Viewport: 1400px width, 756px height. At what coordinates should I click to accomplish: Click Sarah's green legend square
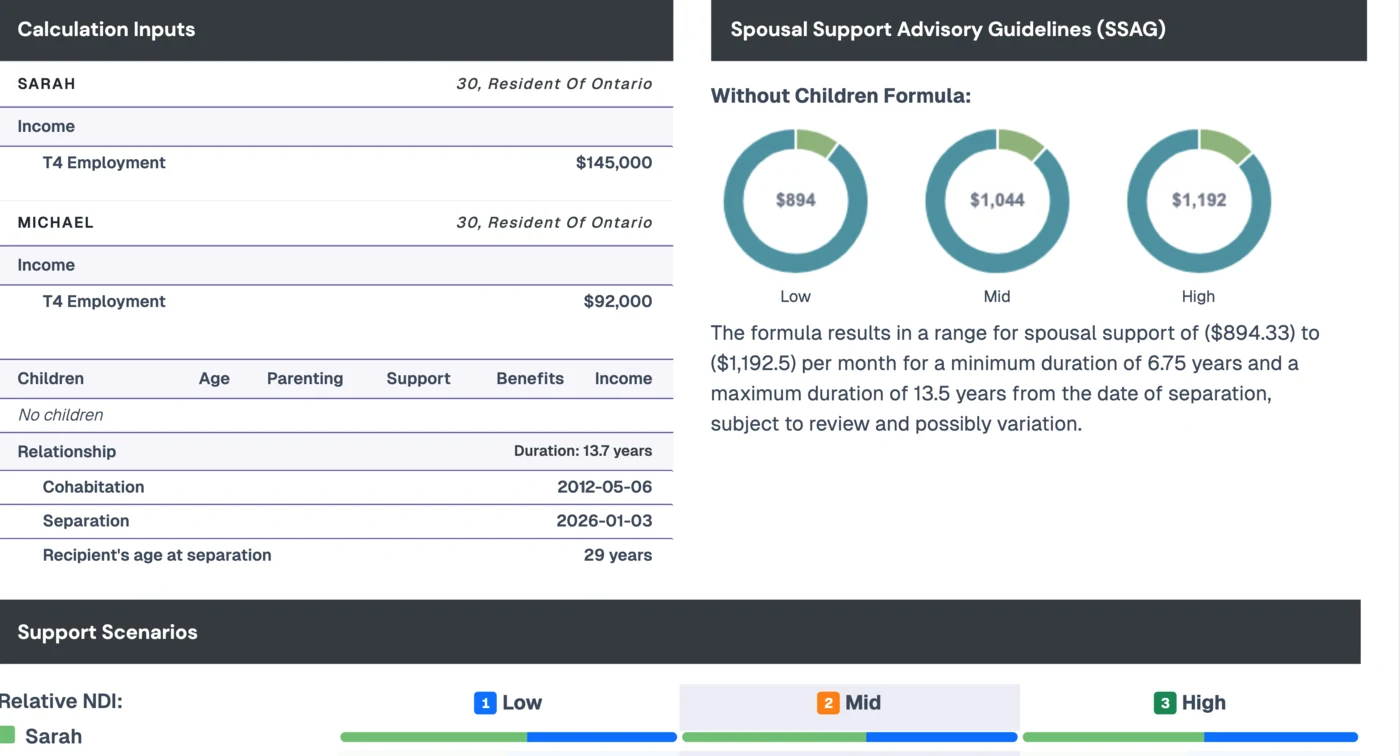(x=7, y=736)
